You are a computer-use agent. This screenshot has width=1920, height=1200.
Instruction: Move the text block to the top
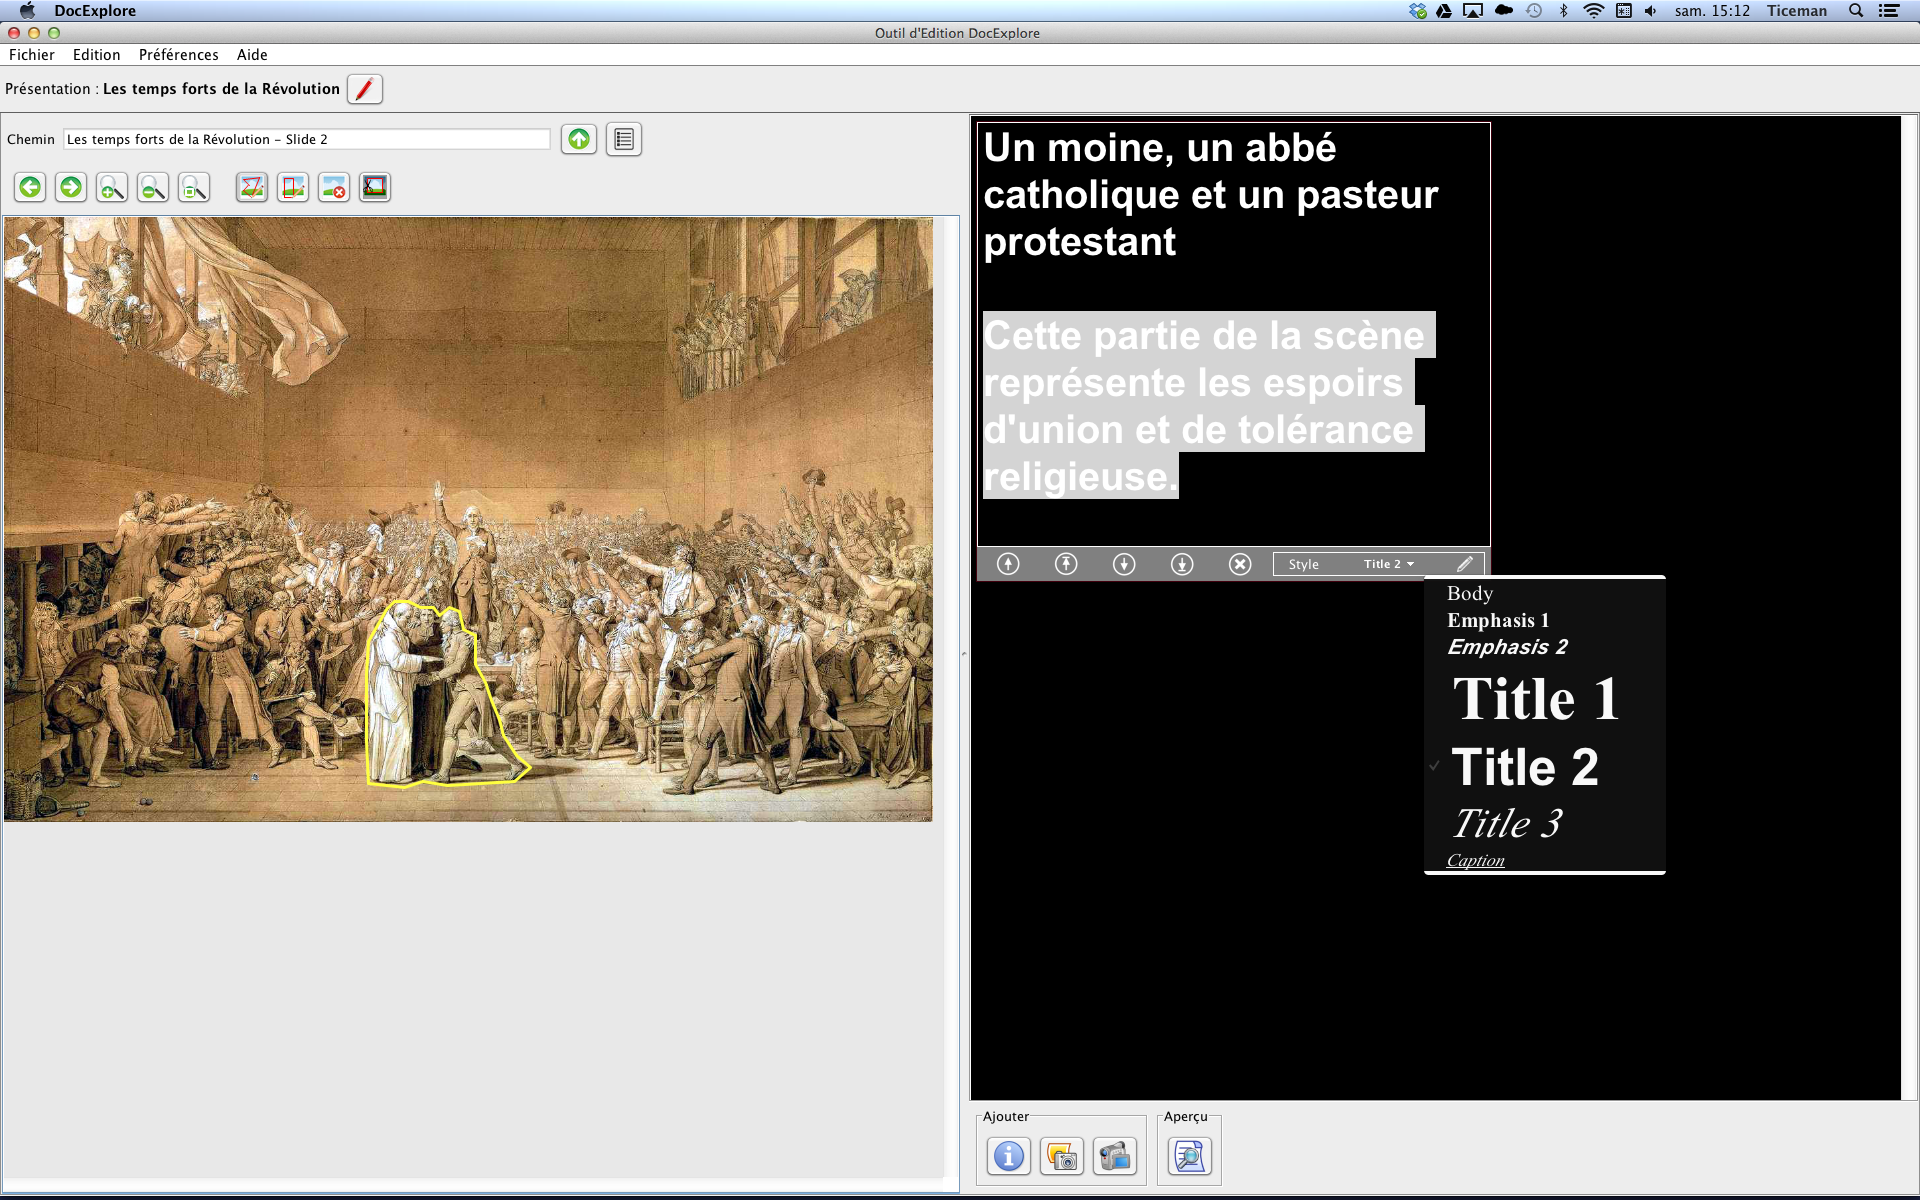pos(1066,564)
